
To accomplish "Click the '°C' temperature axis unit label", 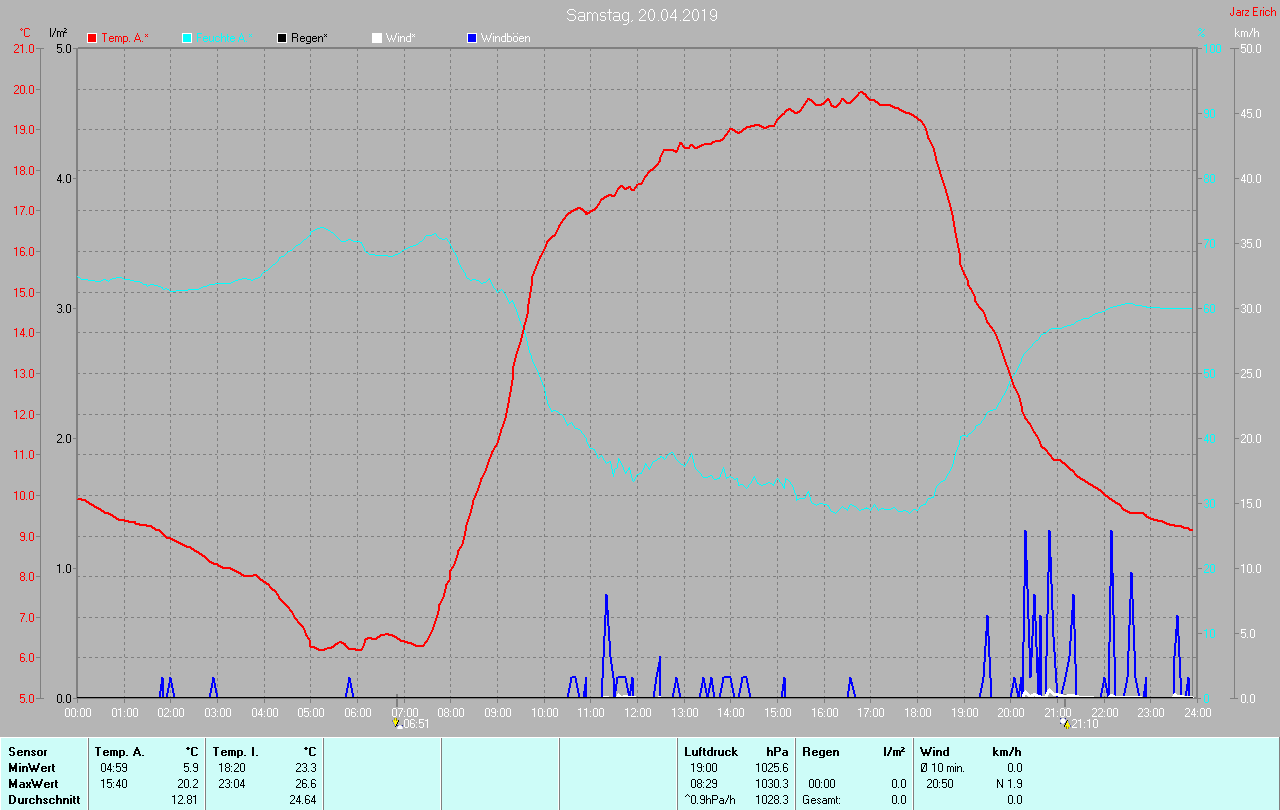I will tap(25, 33).
